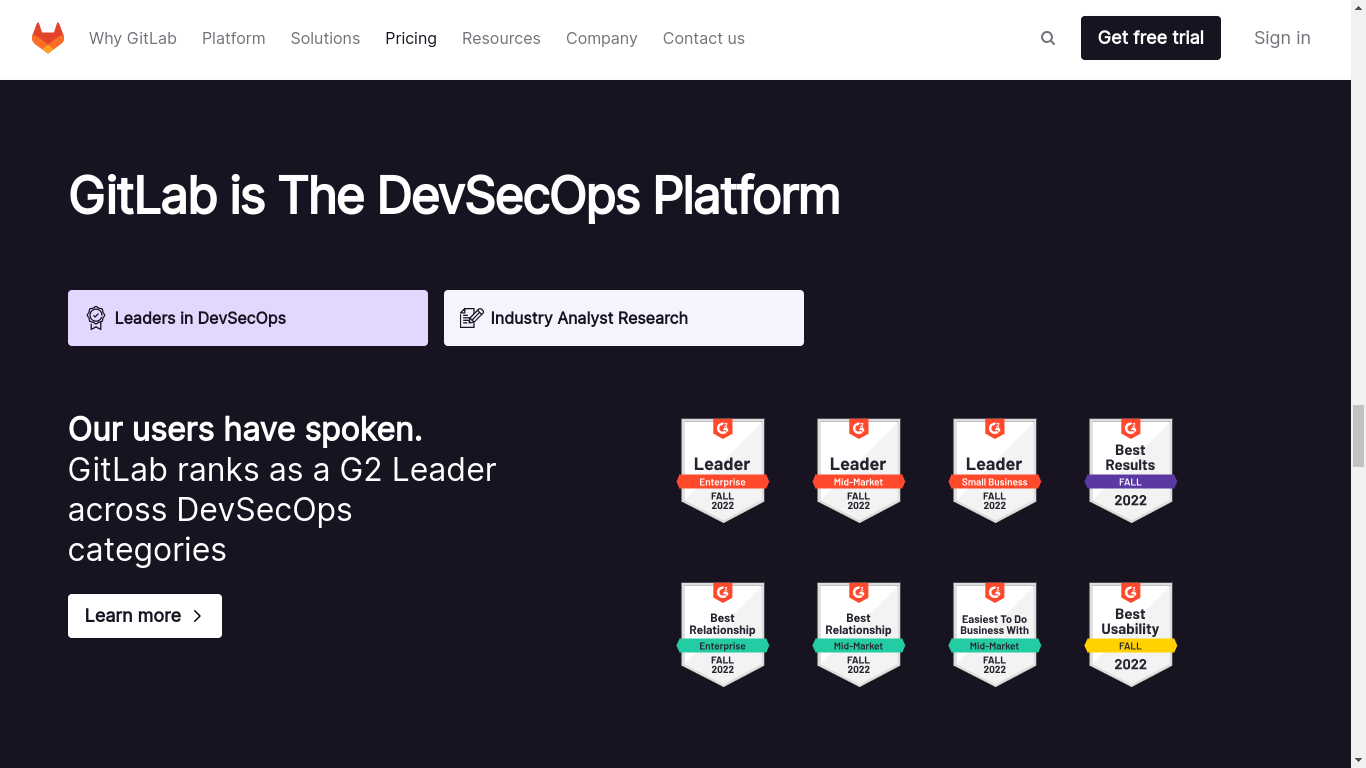Screen dimensions: 1366x768
Task: Open the Easiest To Do Business With badge
Action: [x=995, y=634]
